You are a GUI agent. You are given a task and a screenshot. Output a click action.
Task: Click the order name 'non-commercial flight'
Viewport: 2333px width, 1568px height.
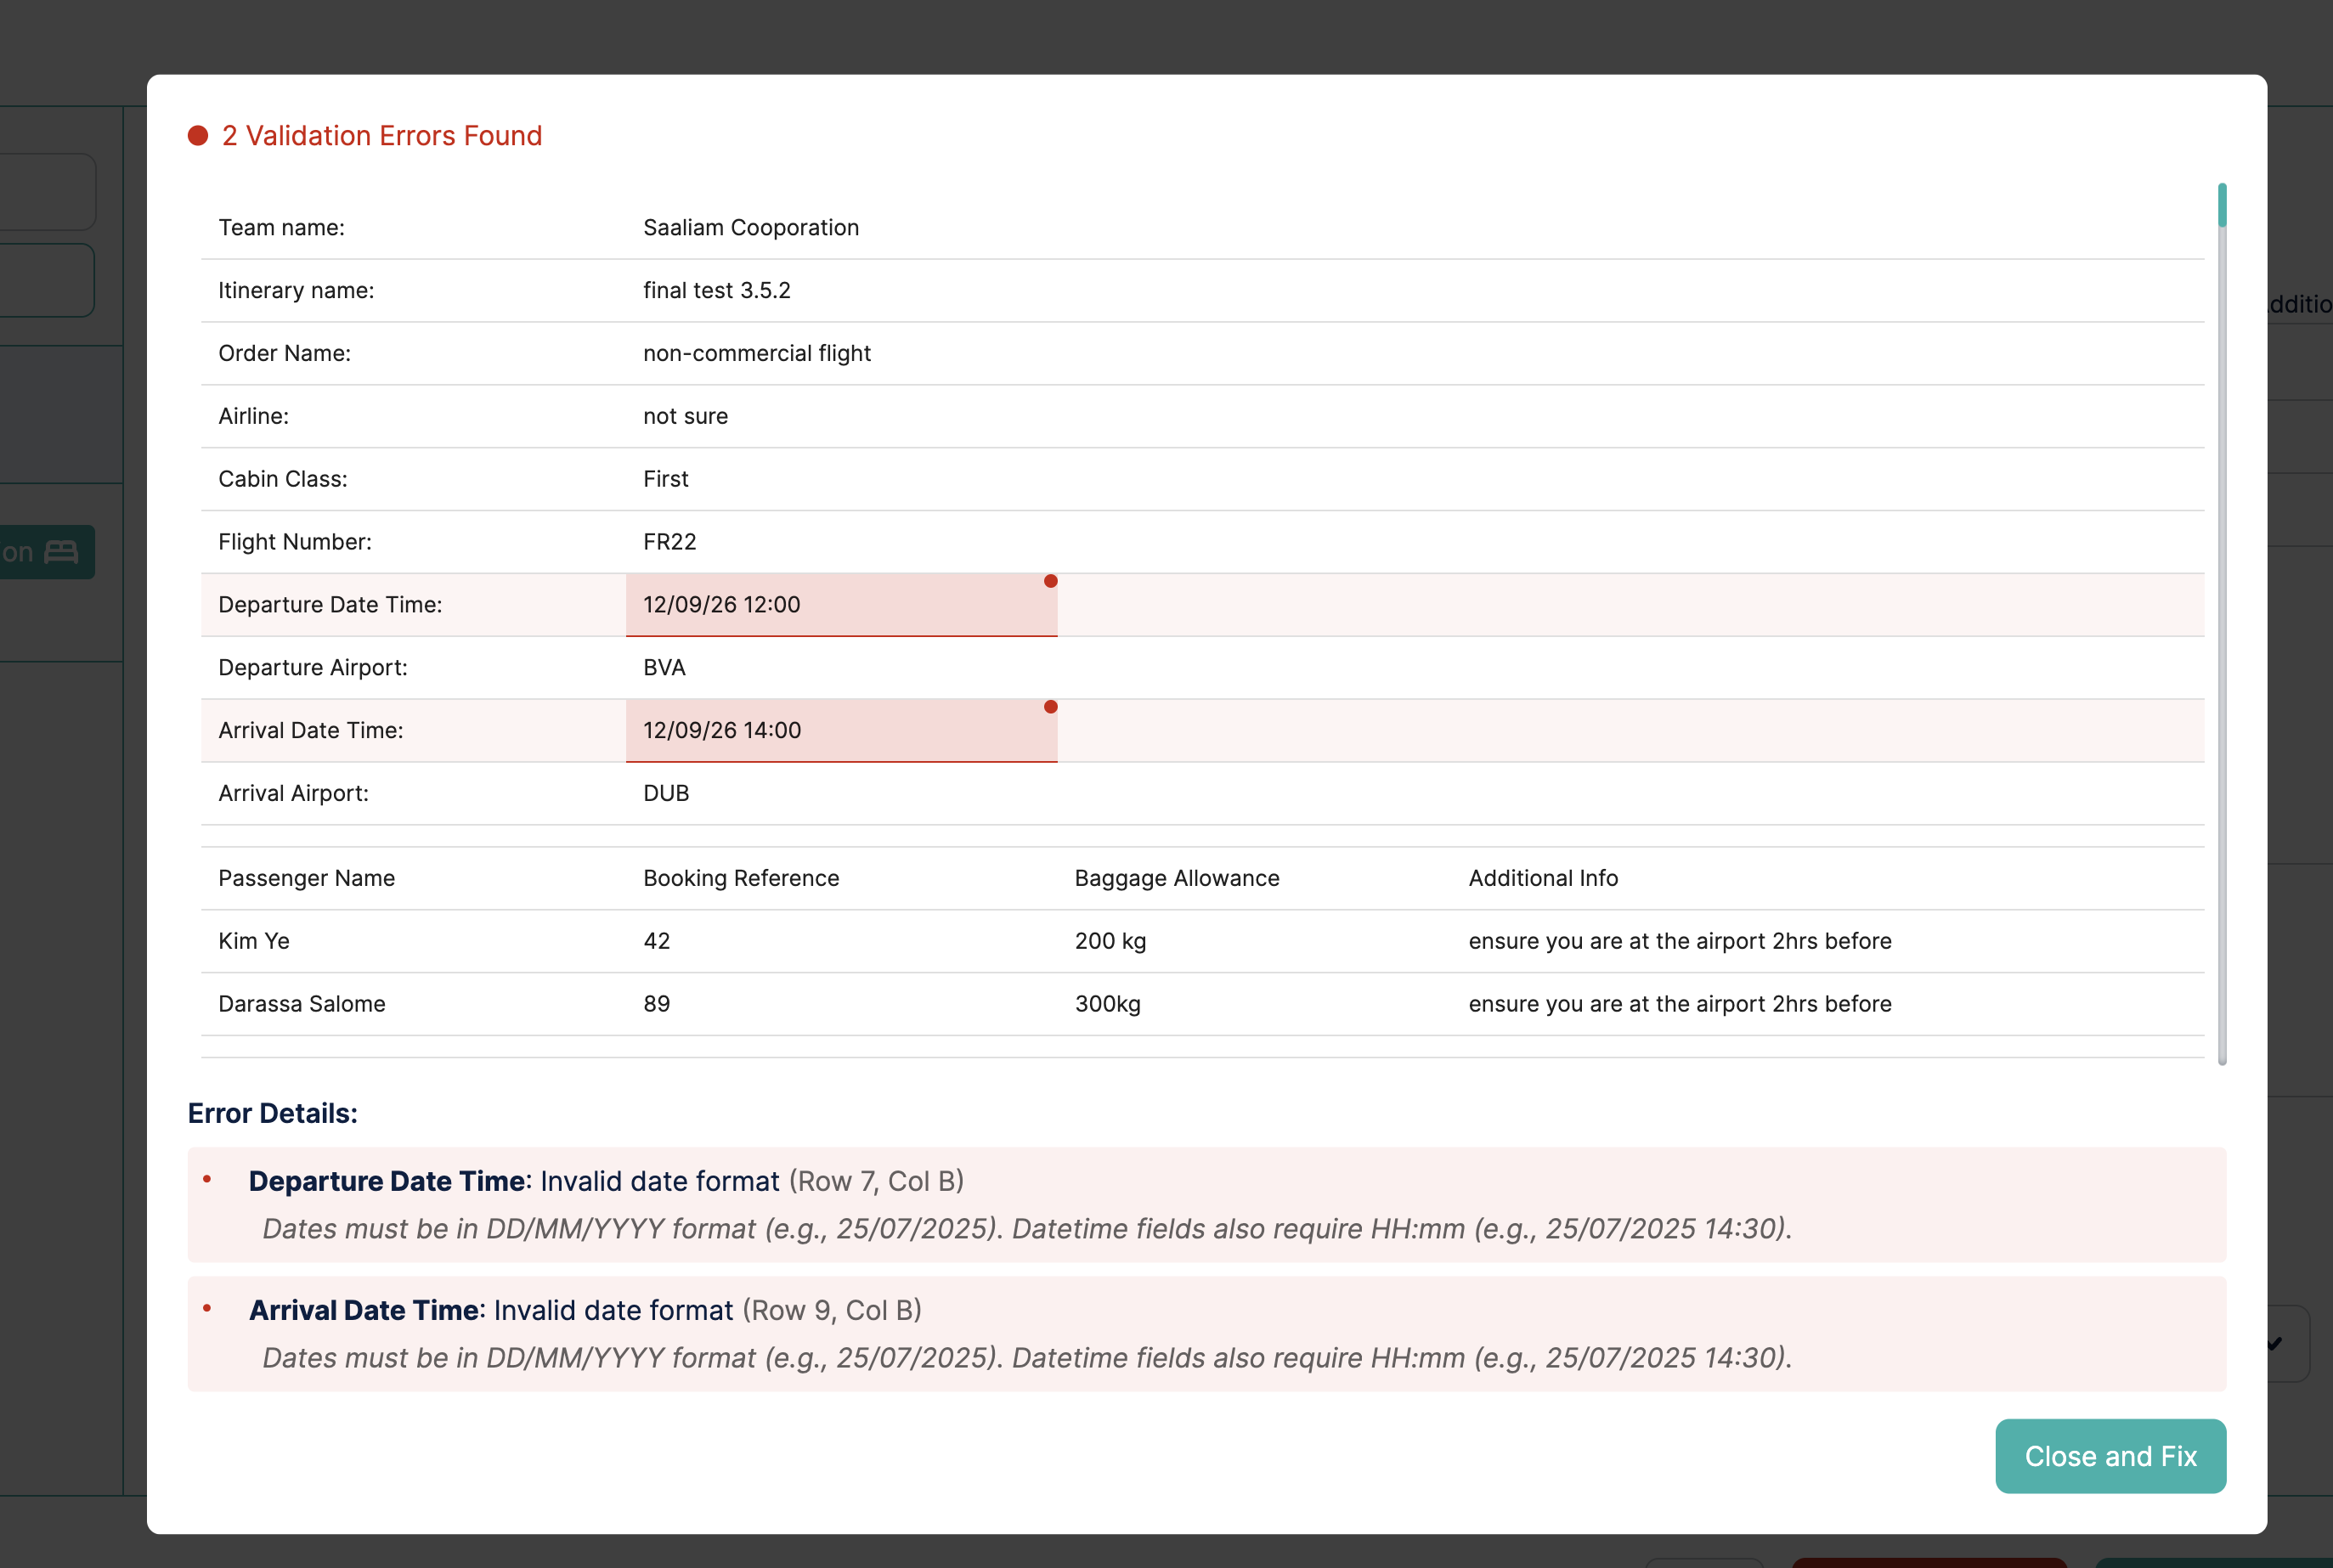click(x=757, y=353)
